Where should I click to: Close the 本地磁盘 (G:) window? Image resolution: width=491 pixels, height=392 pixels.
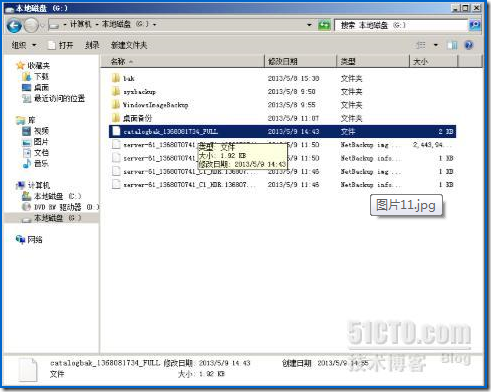[476, 8]
